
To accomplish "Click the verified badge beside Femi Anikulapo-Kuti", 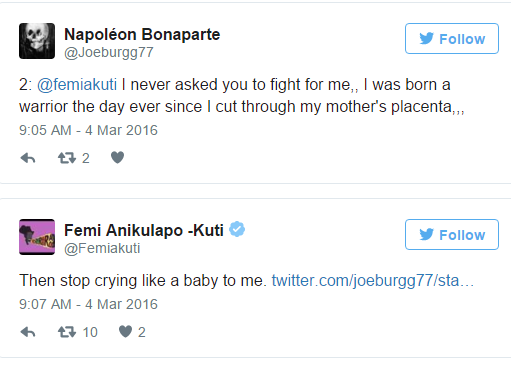I will [237, 229].
